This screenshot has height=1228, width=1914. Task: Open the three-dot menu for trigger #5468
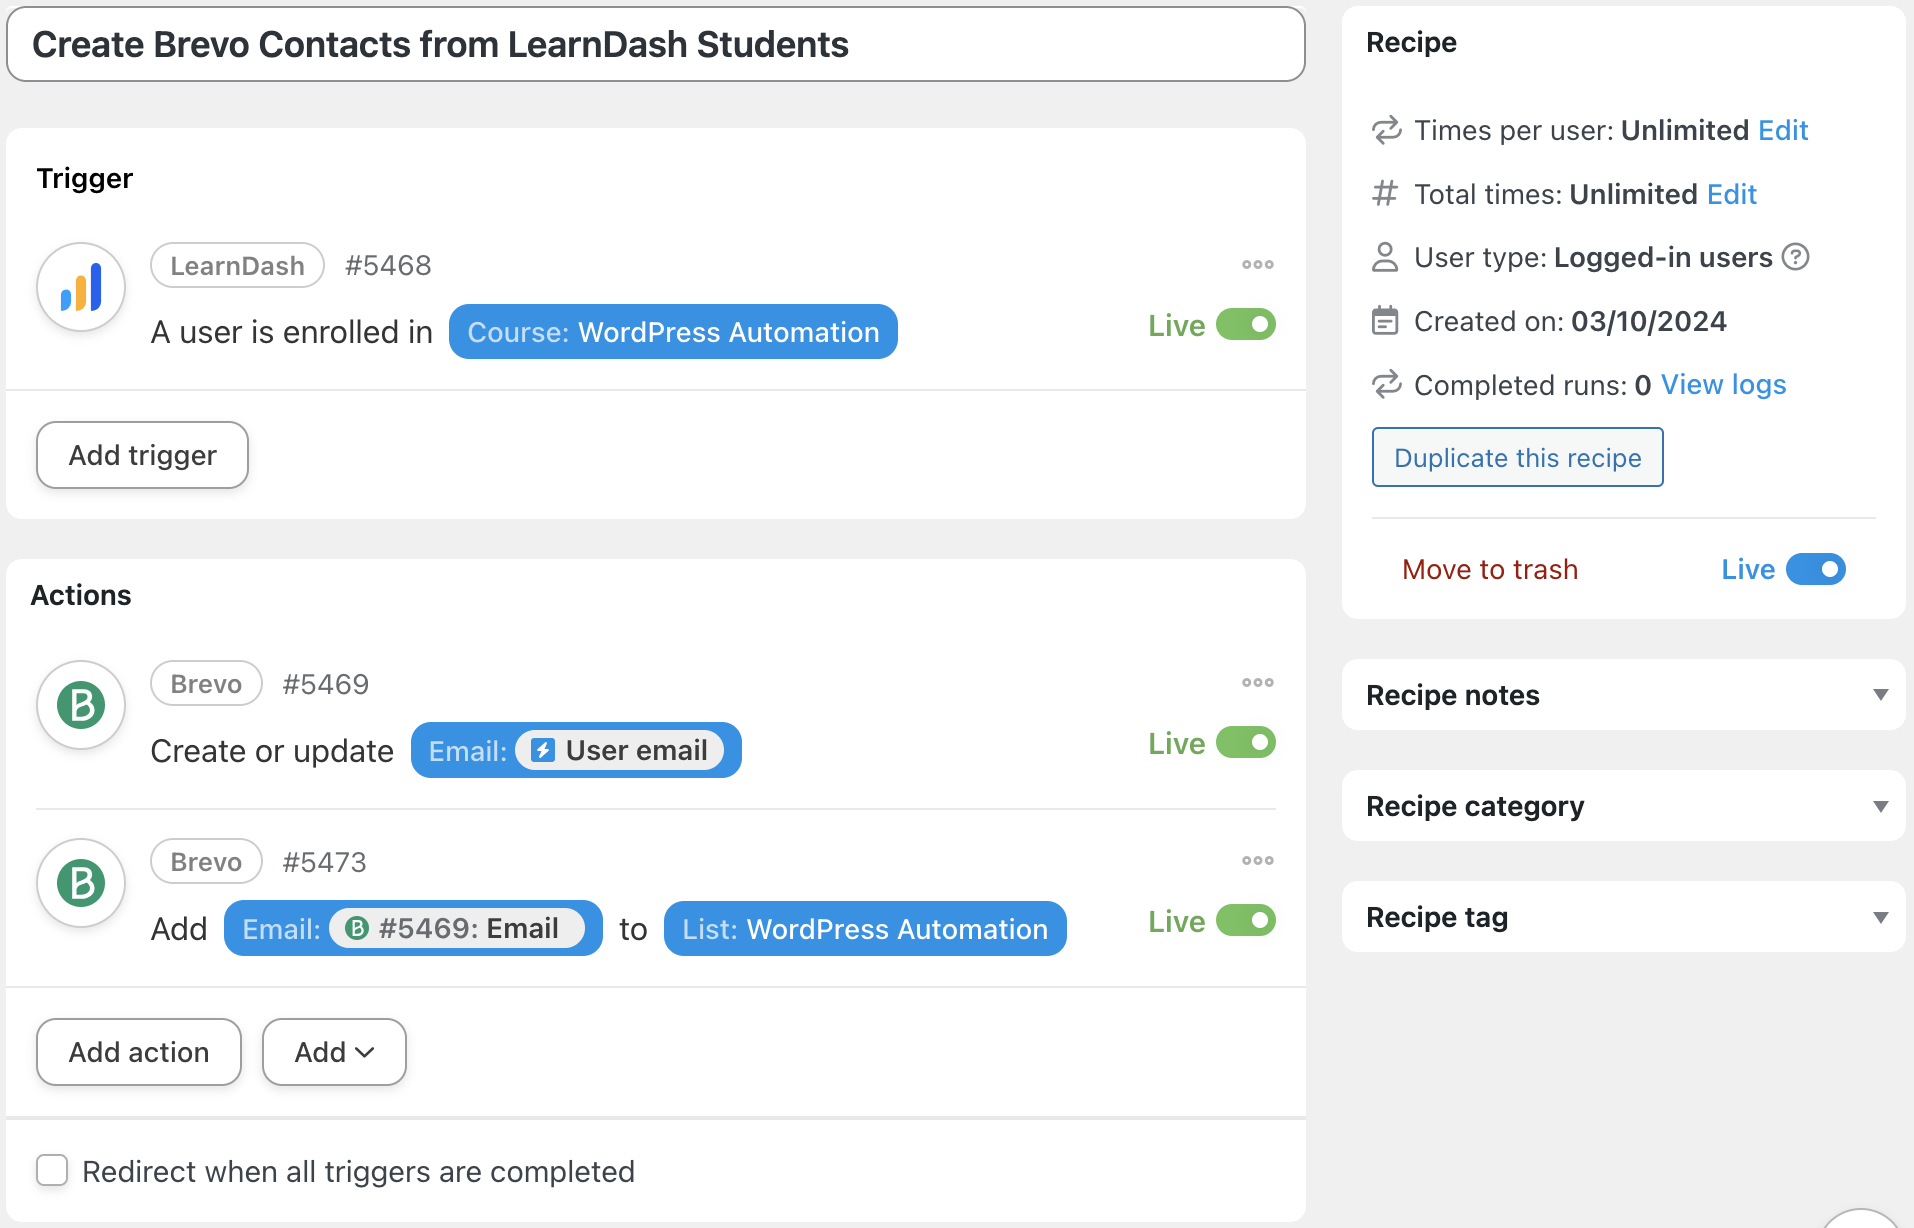pos(1257,265)
